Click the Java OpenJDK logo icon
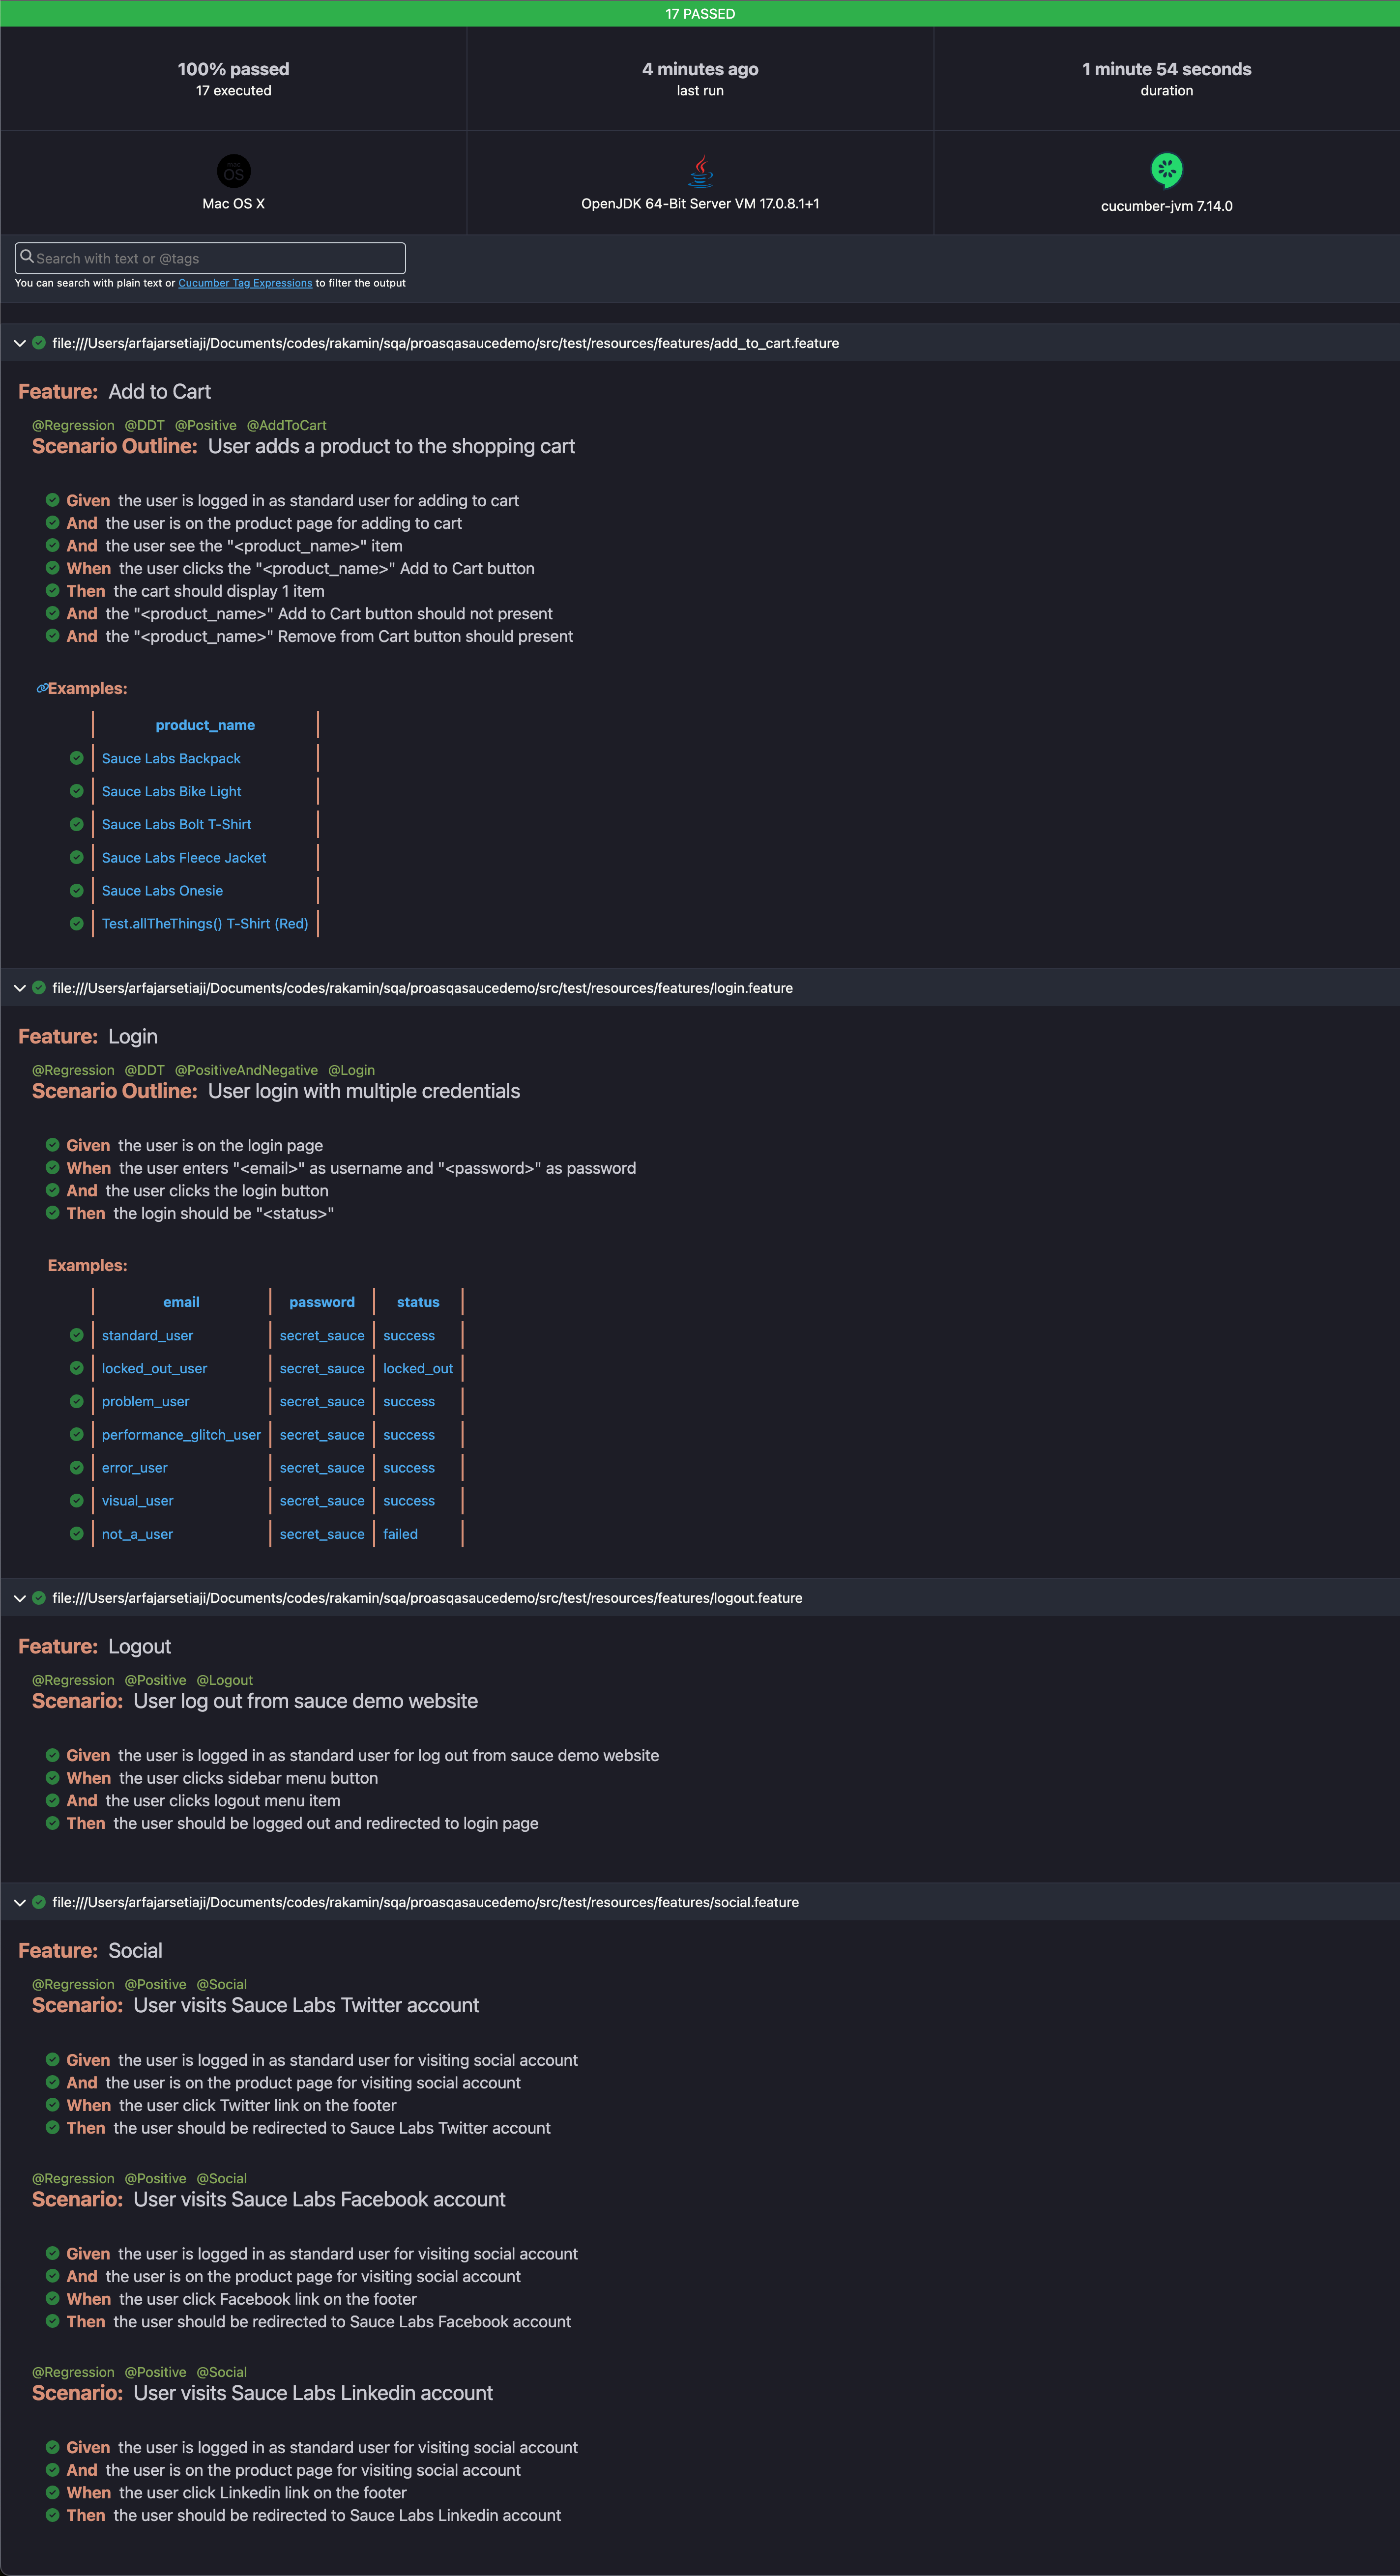 point(700,171)
